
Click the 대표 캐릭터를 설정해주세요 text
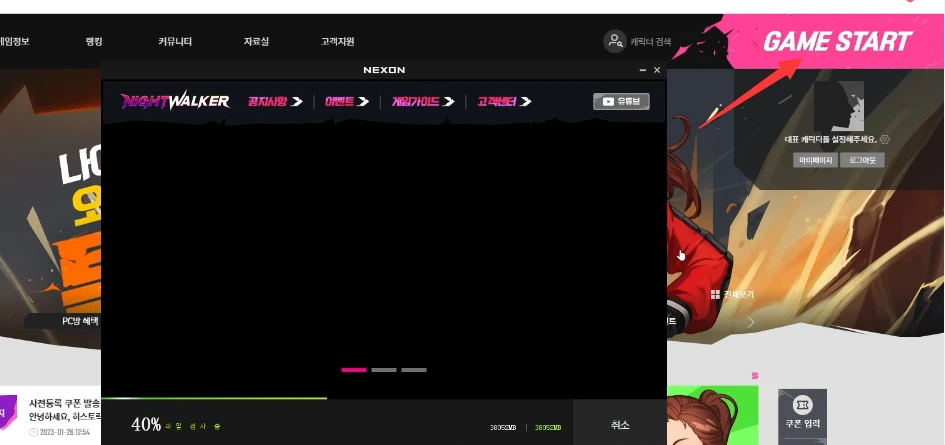pyautogui.click(x=831, y=139)
